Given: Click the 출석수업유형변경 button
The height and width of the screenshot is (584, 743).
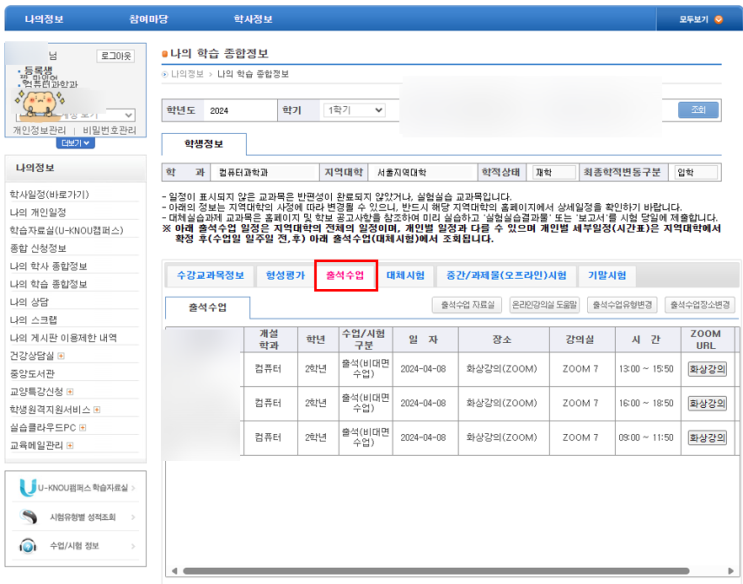Looking at the screenshot, I should (622, 305).
